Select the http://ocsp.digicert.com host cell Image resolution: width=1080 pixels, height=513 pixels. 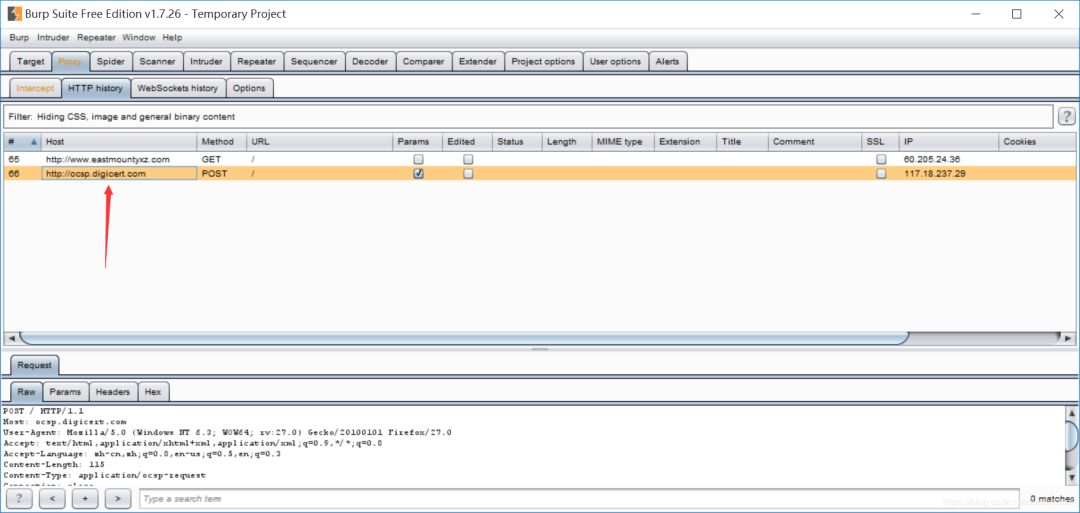118,174
